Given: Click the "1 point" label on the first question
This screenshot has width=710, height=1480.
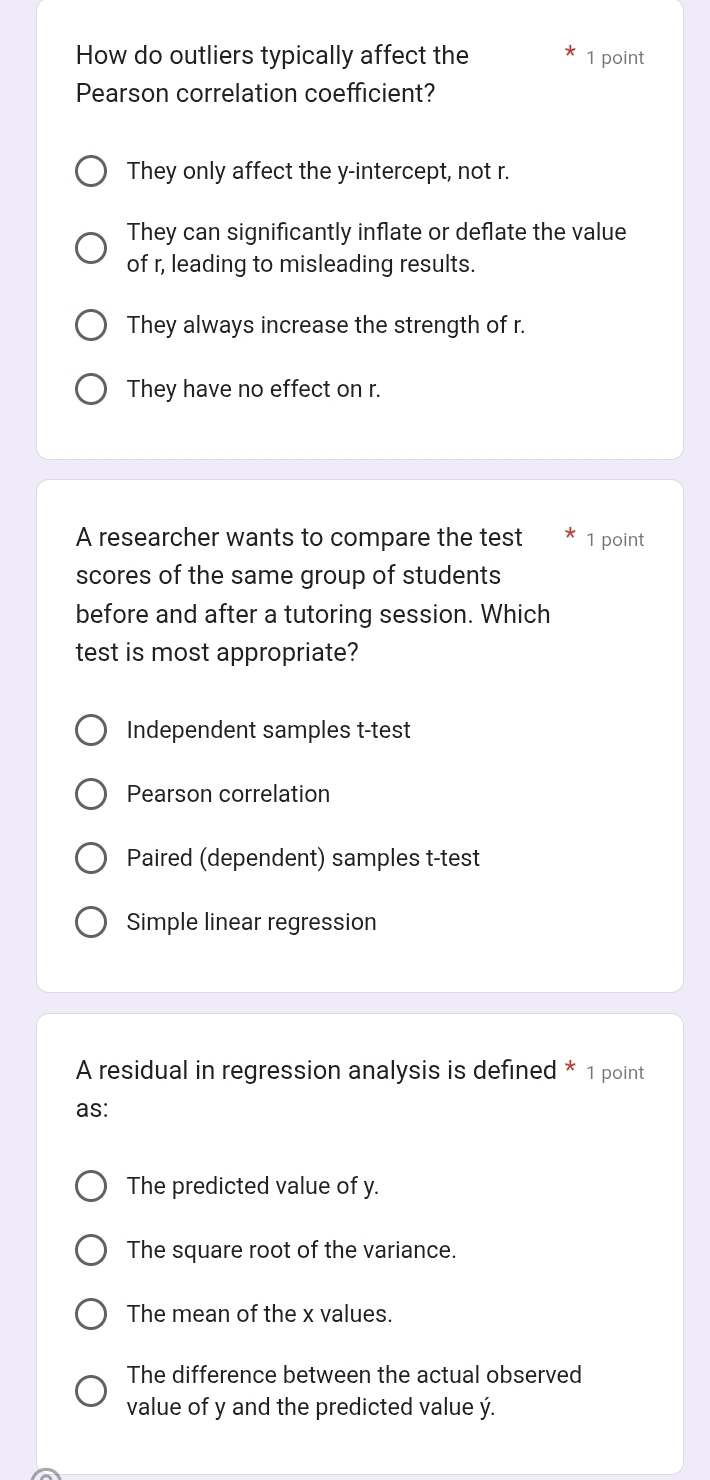Looking at the screenshot, I should tap(615, 57).
